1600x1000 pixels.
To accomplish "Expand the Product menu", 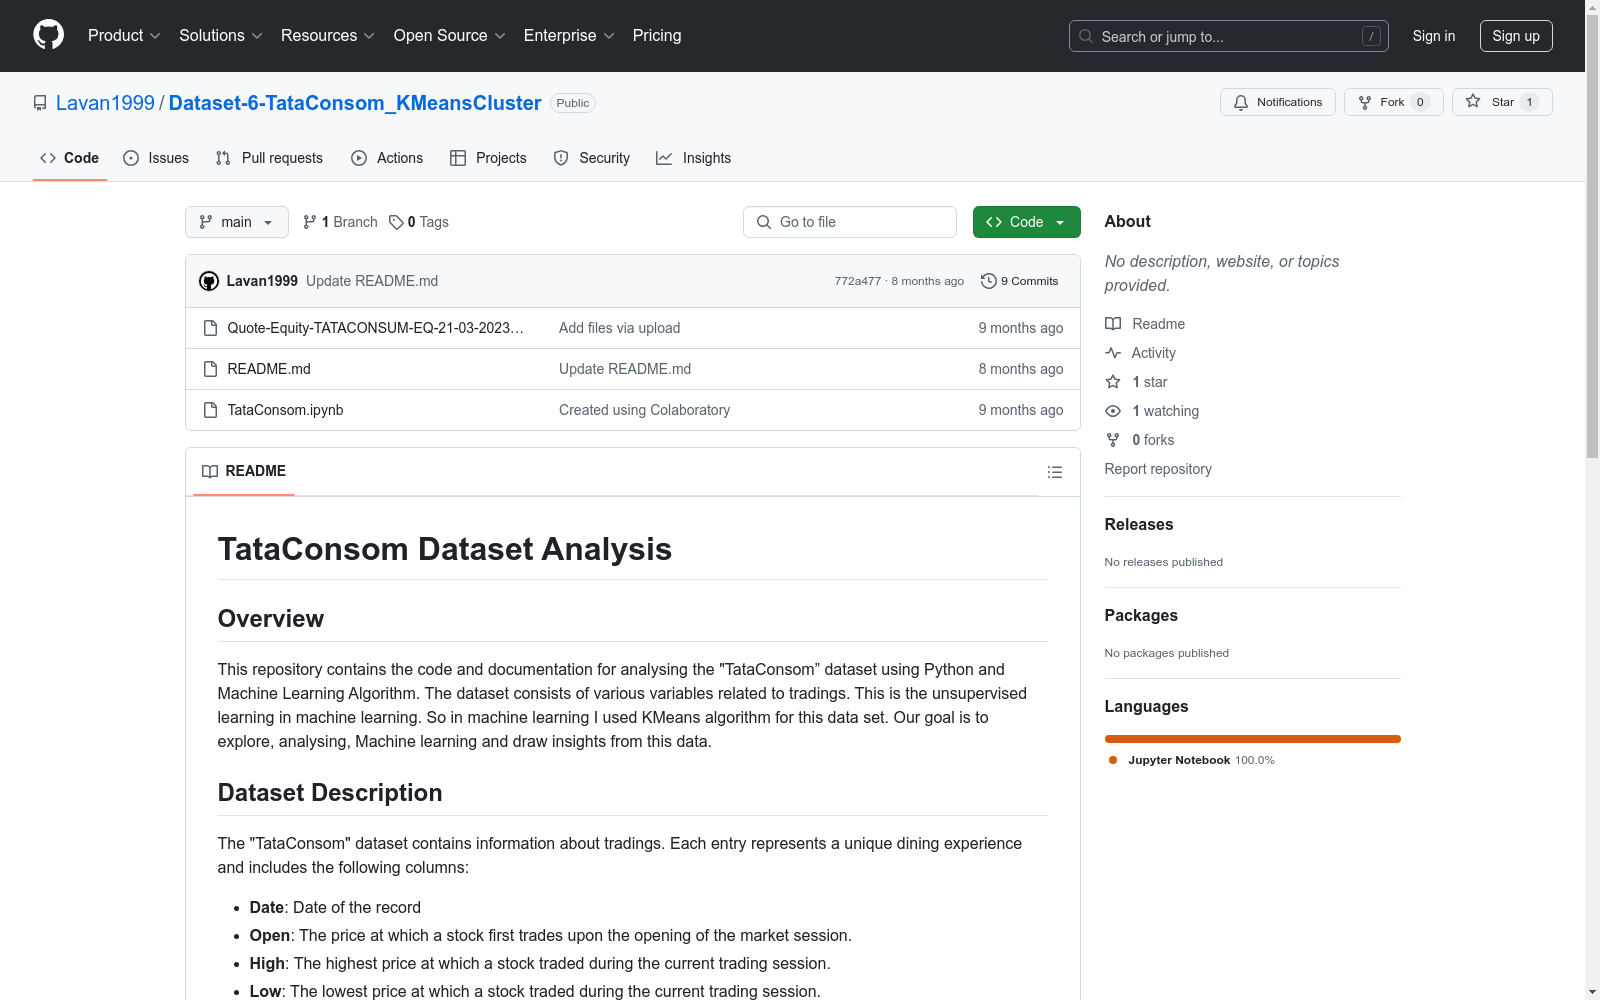I will 124,36.
